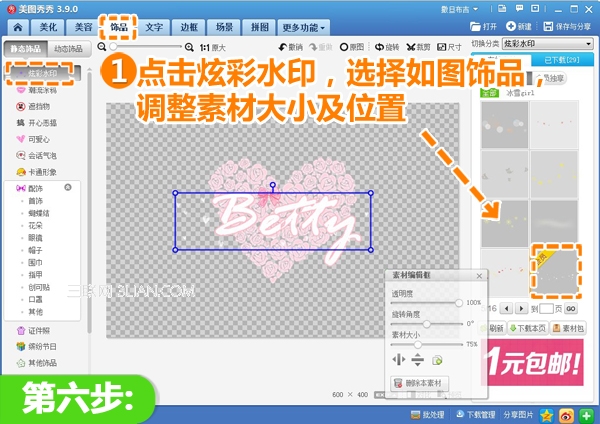The height and width of the screenshot is (424, 600).
Task: Click the title bar mini-mode icon
Action: (x=535, y=8)
